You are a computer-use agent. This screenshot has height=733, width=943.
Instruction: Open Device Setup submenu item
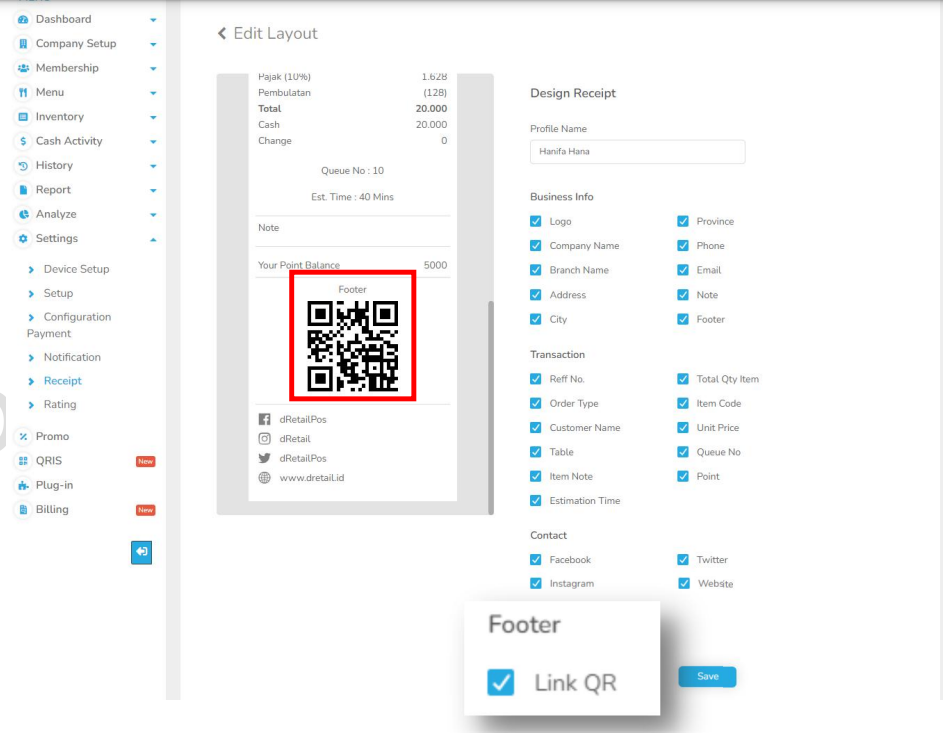[x=76, y=269]
